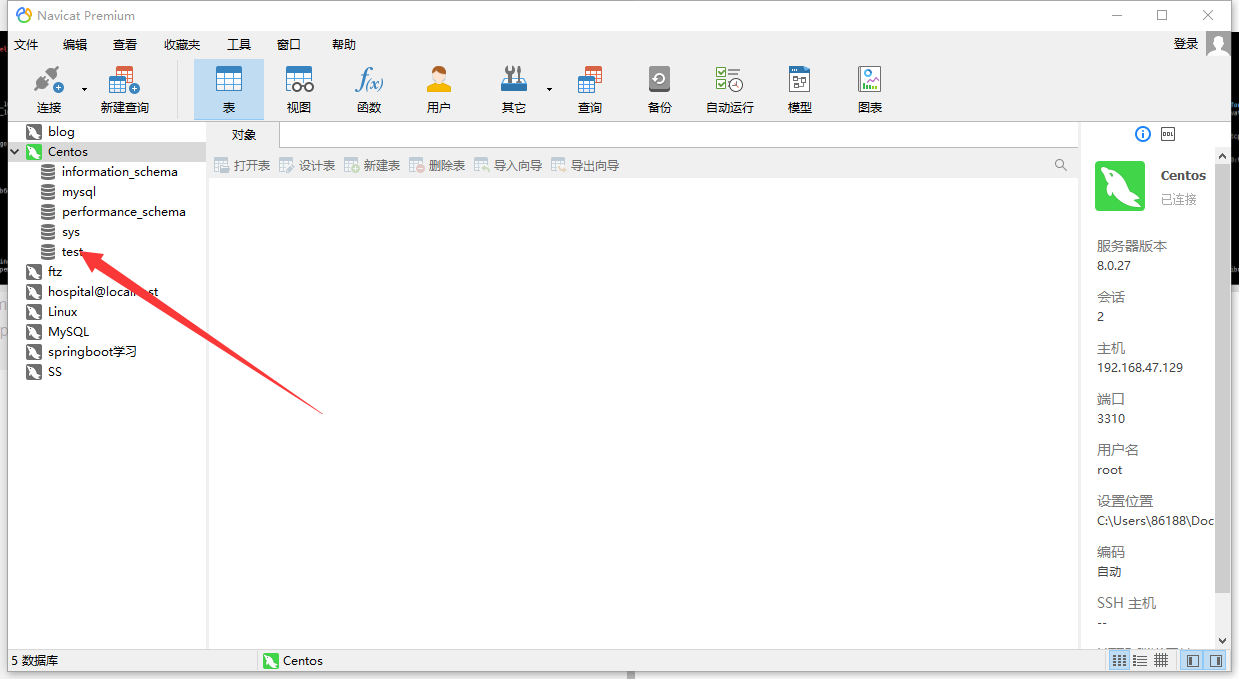Click the server version value 8.0.27

(x=1114, y=266)
